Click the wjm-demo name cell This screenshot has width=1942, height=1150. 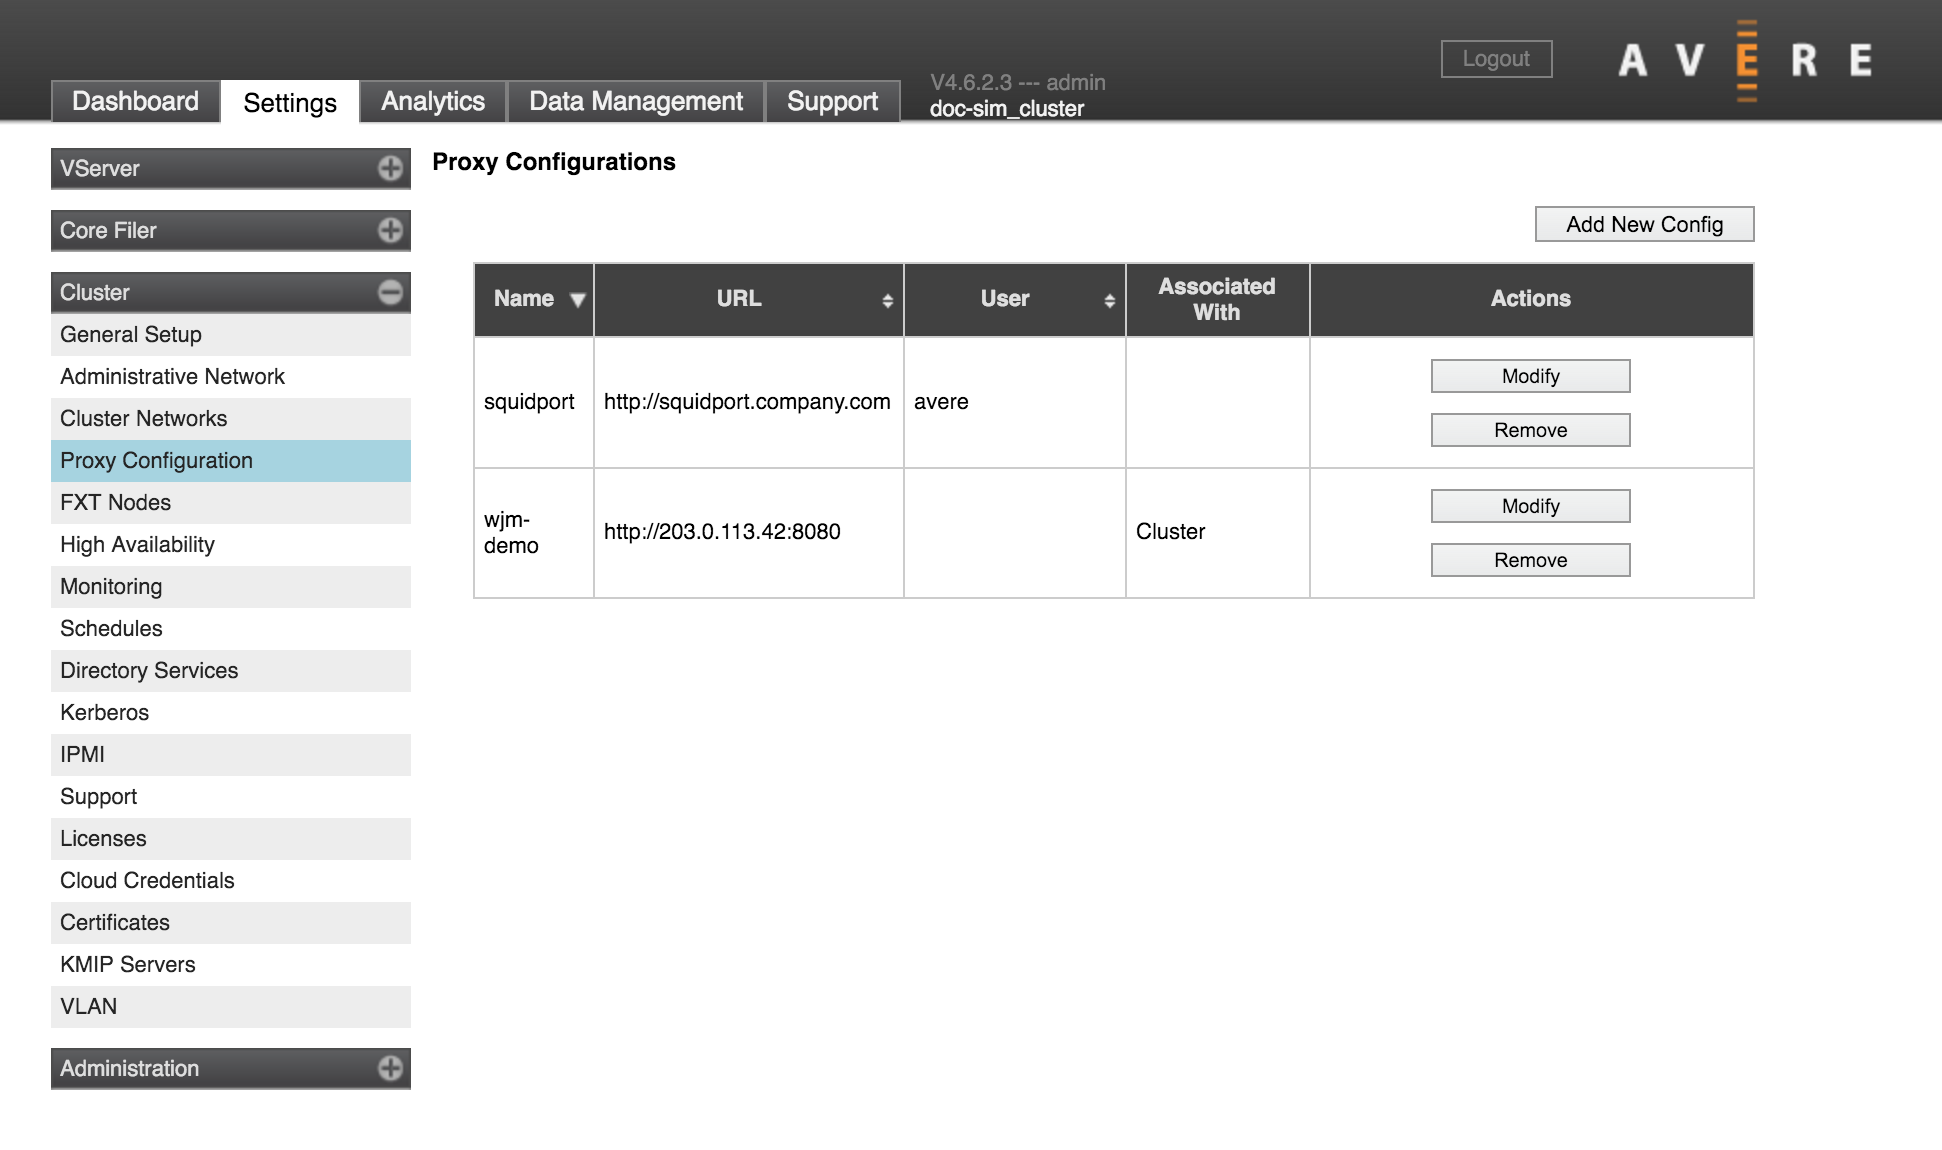coord(534,533)
